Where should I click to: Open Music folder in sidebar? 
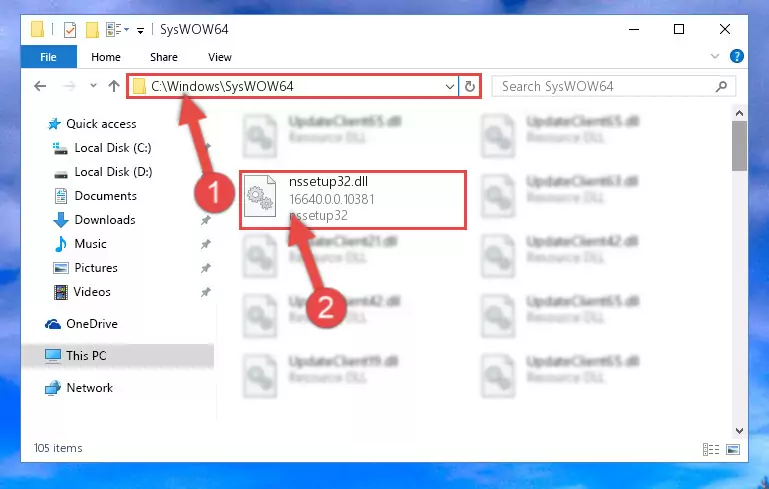pyautogui.click(x=90, y=244)
